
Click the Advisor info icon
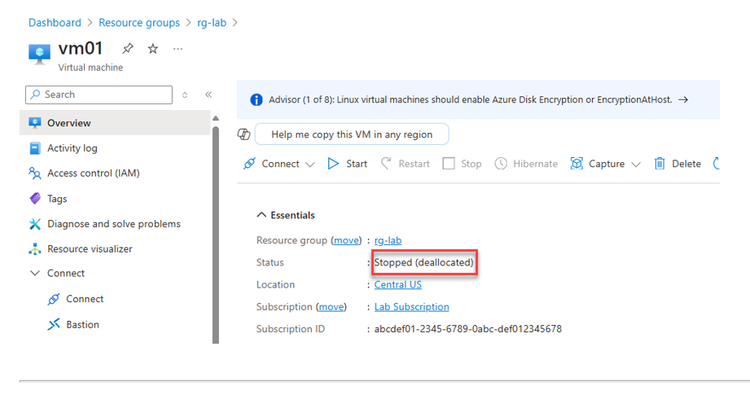tap(256, 99)
